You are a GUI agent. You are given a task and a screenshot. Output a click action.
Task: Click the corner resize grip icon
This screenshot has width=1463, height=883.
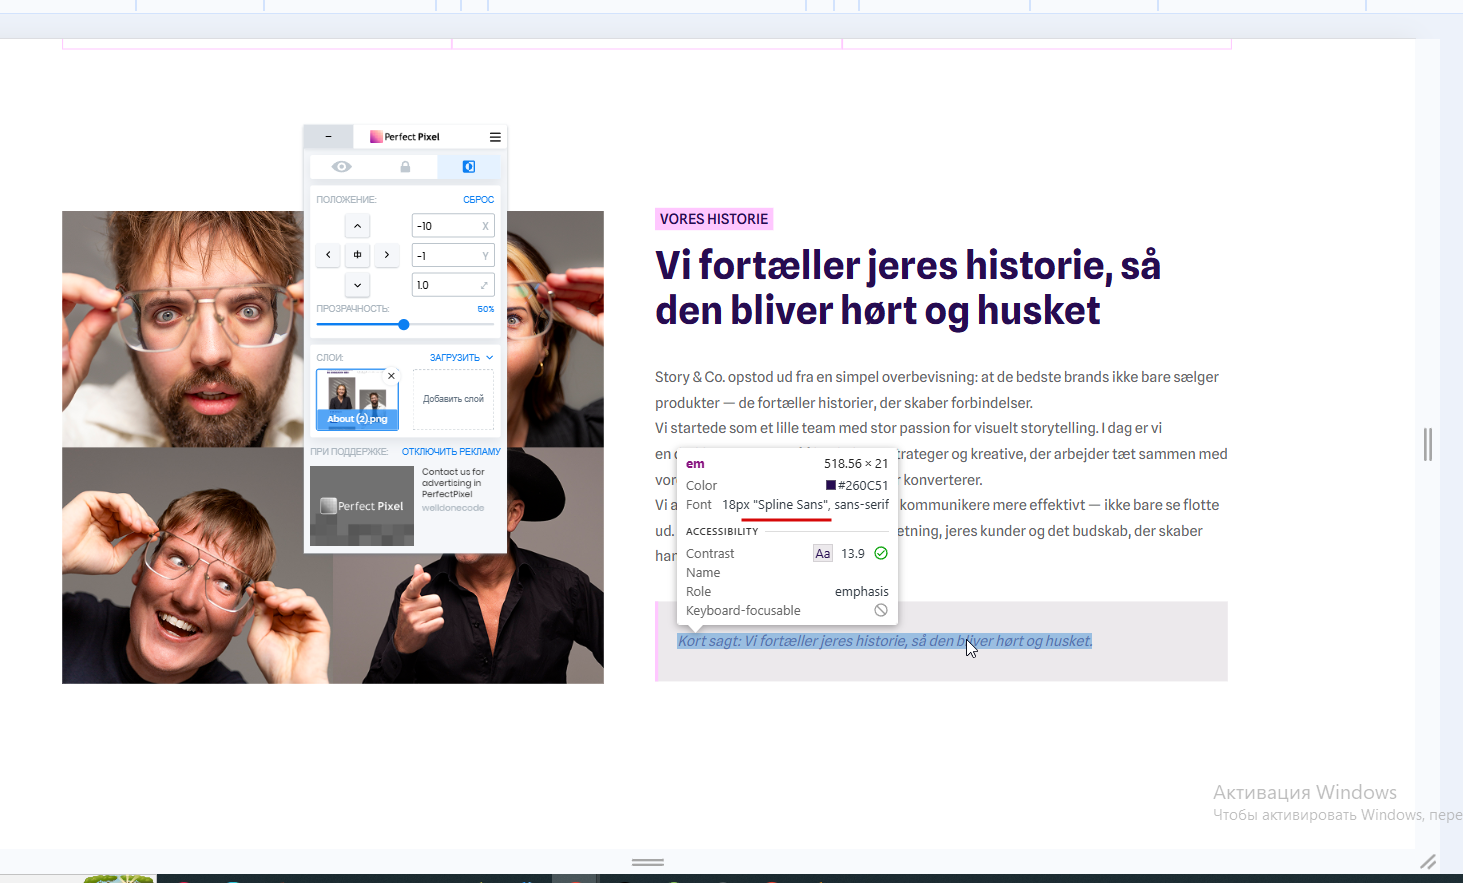click(x=1428, y=861)
